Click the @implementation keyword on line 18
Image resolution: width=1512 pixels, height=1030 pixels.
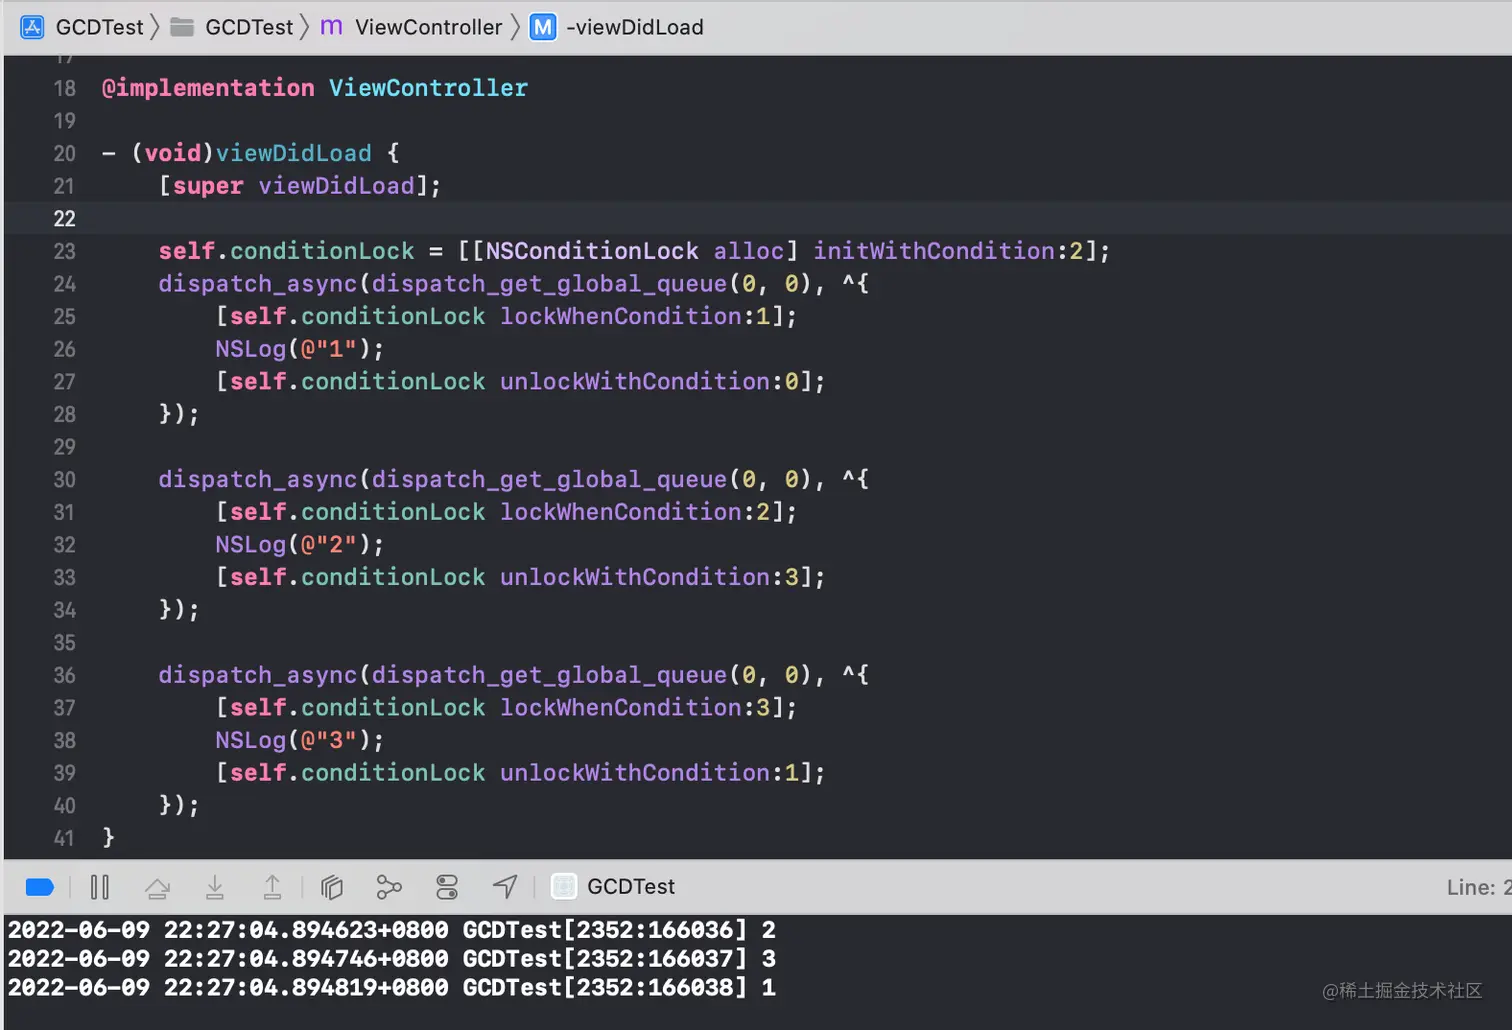(x=208, y=88)
